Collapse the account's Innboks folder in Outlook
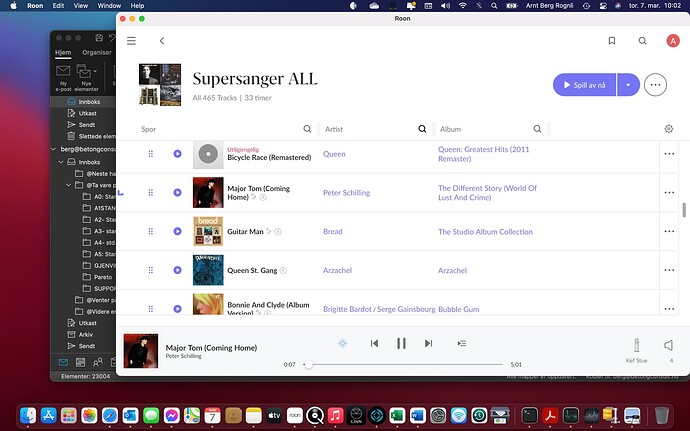The width and height of the screenshot is (690, 431). [61, 162]
